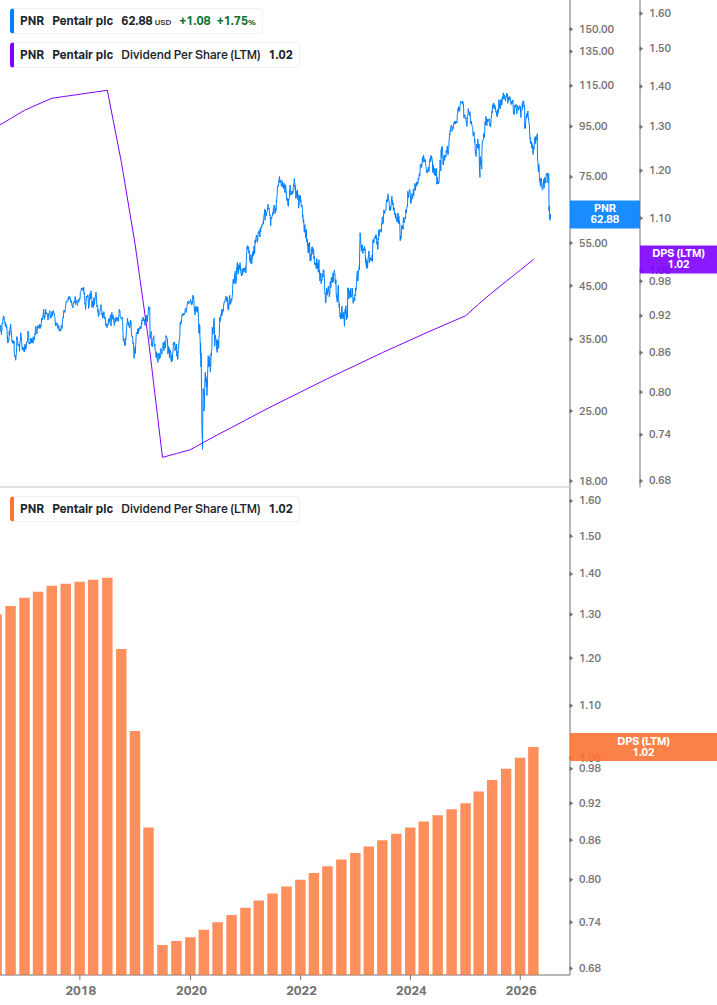Viewport: 717px width, 1005px height.
Task: Click 0.68 on the upper panel DPS axis
Action: [660, 481]
